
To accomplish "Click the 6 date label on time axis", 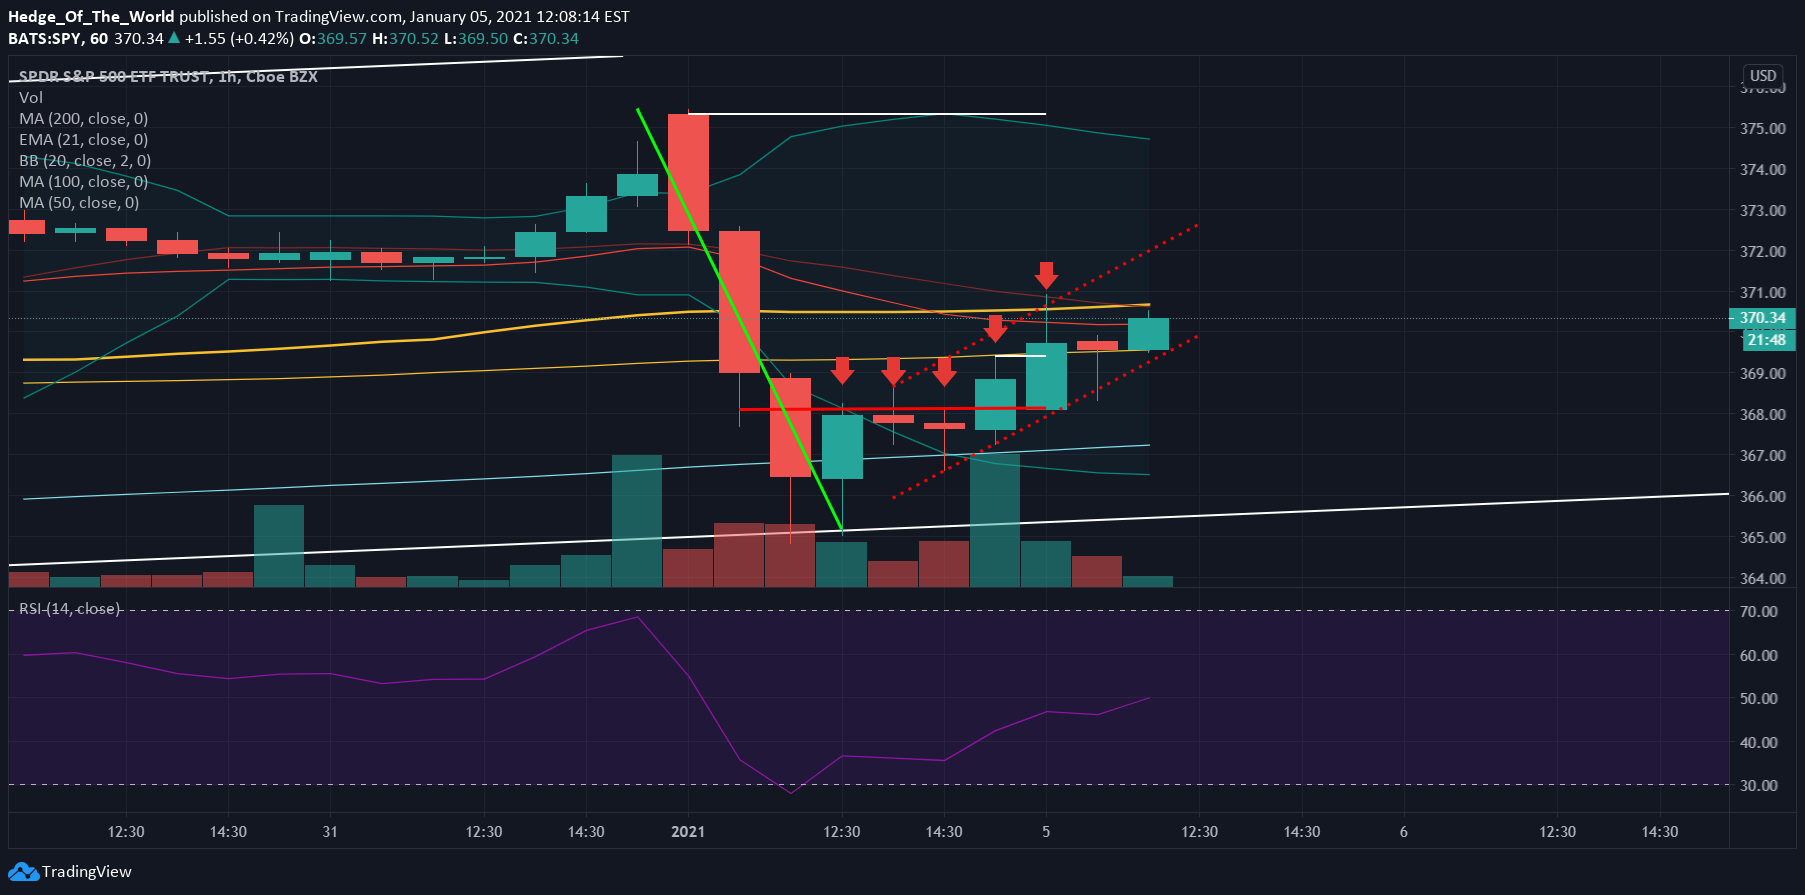I will pos(1404,832).
